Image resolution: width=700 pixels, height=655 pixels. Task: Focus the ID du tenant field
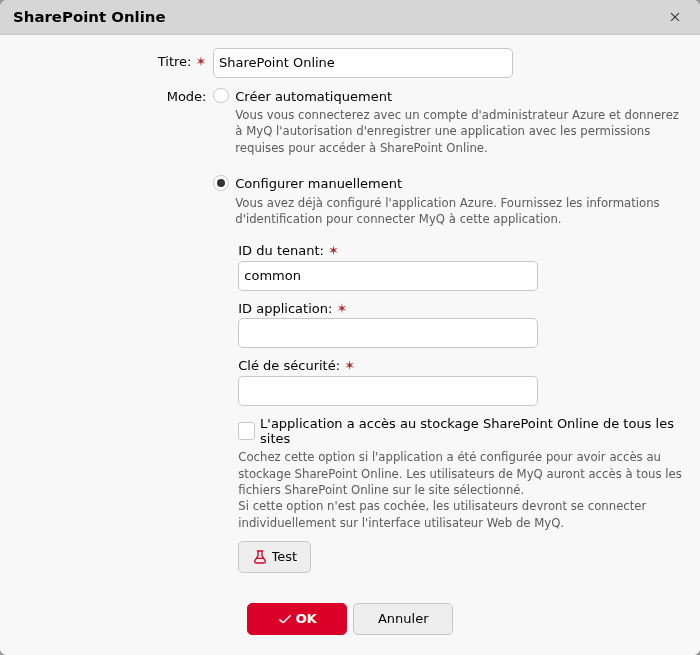pos(388,276)
